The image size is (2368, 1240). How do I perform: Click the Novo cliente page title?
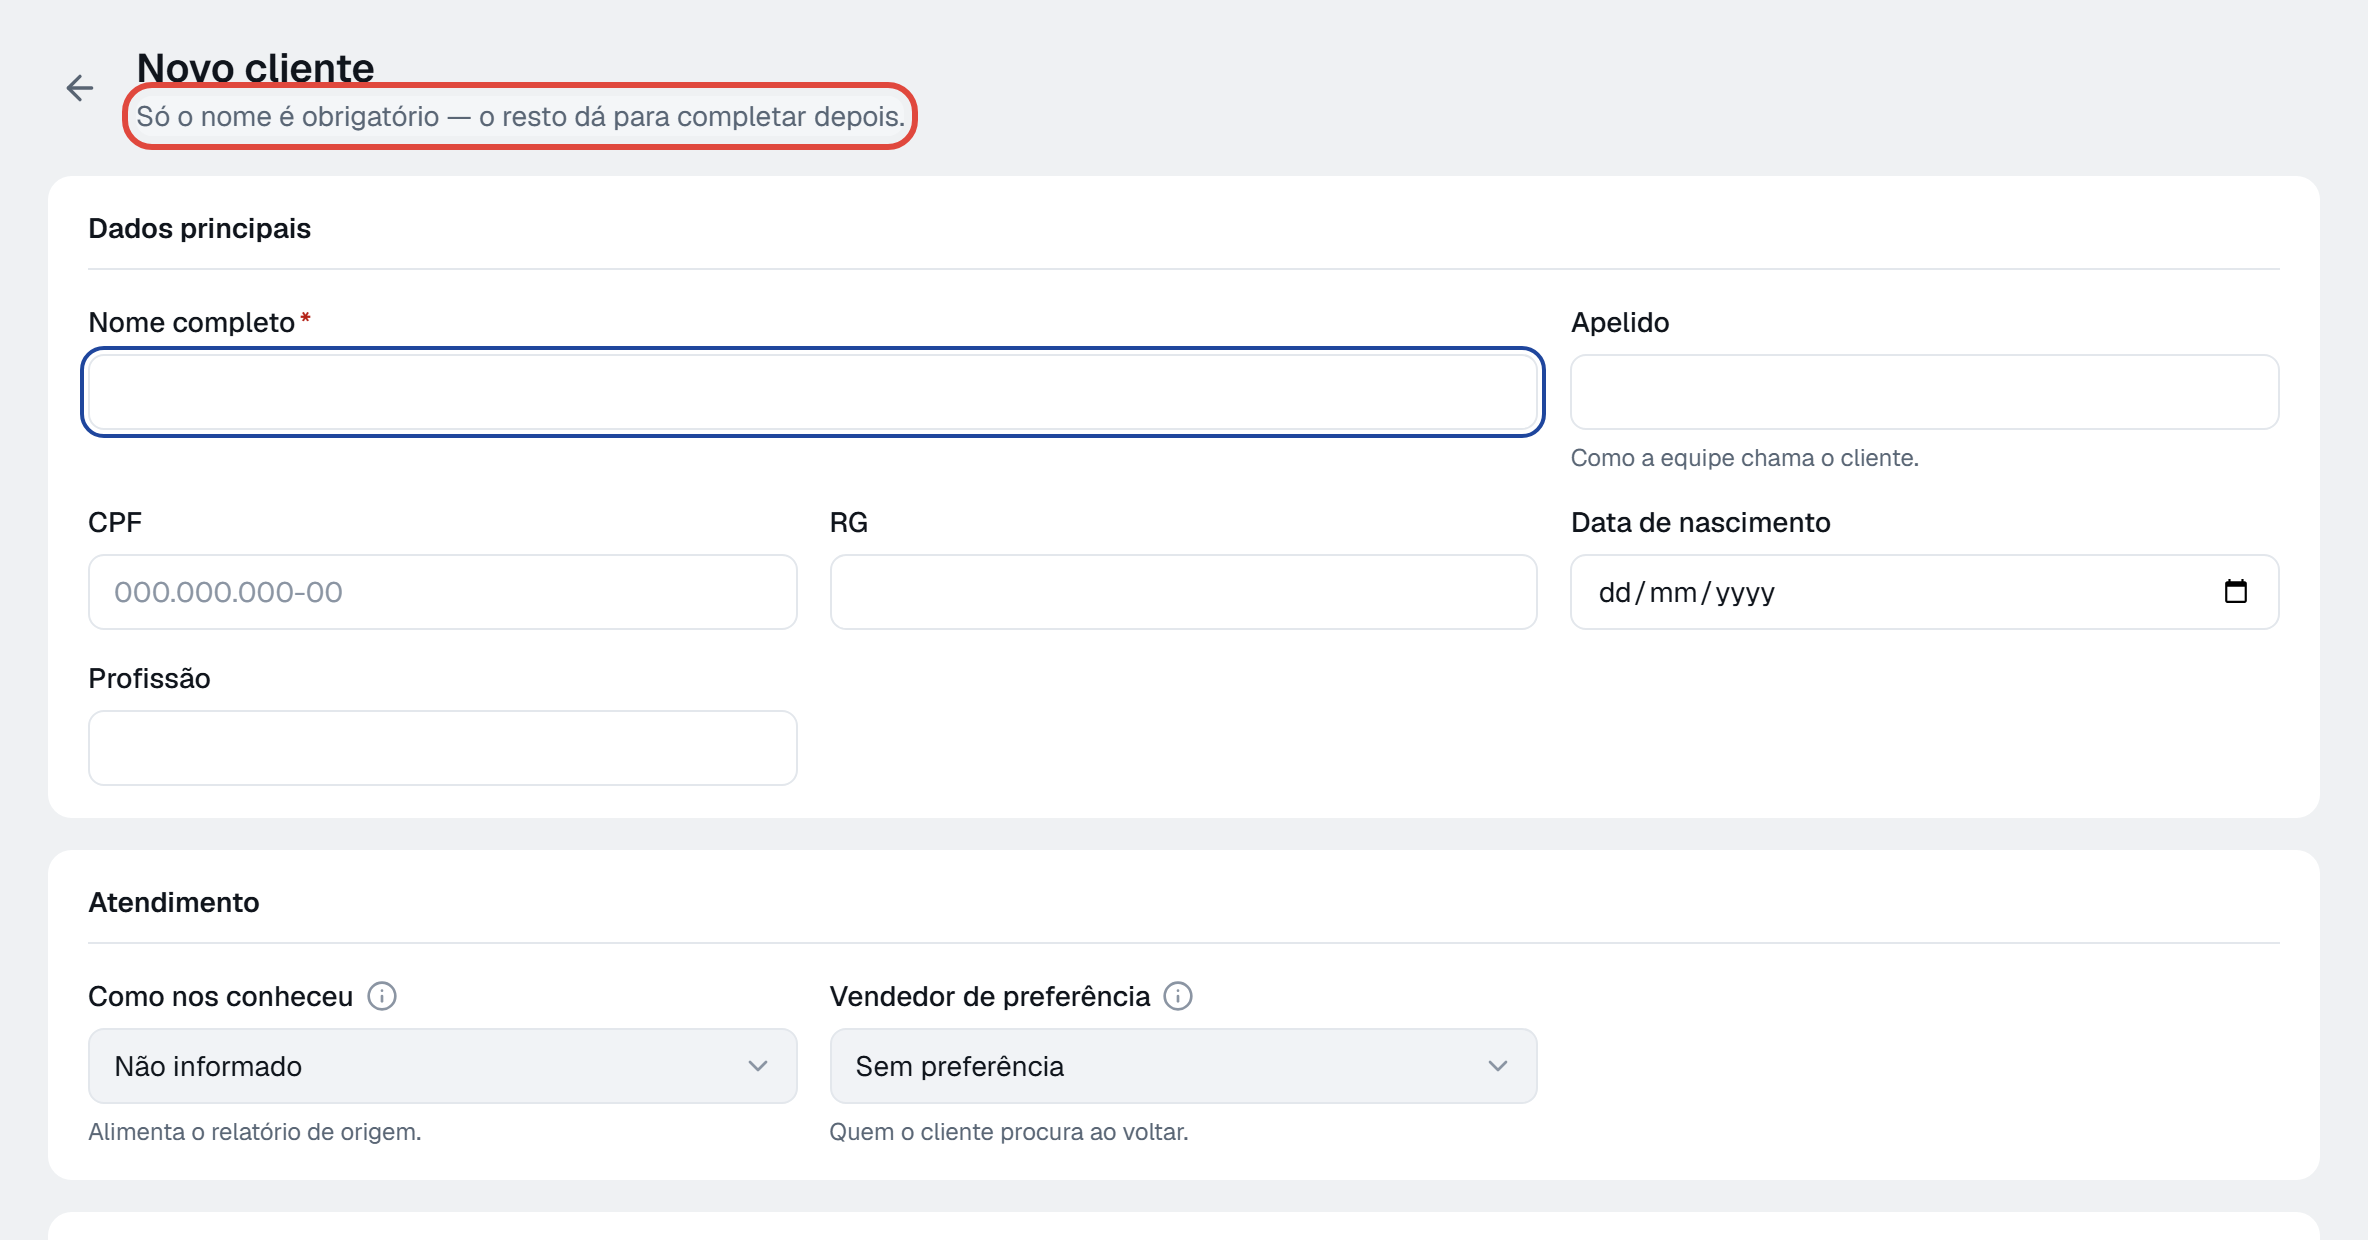255,68
